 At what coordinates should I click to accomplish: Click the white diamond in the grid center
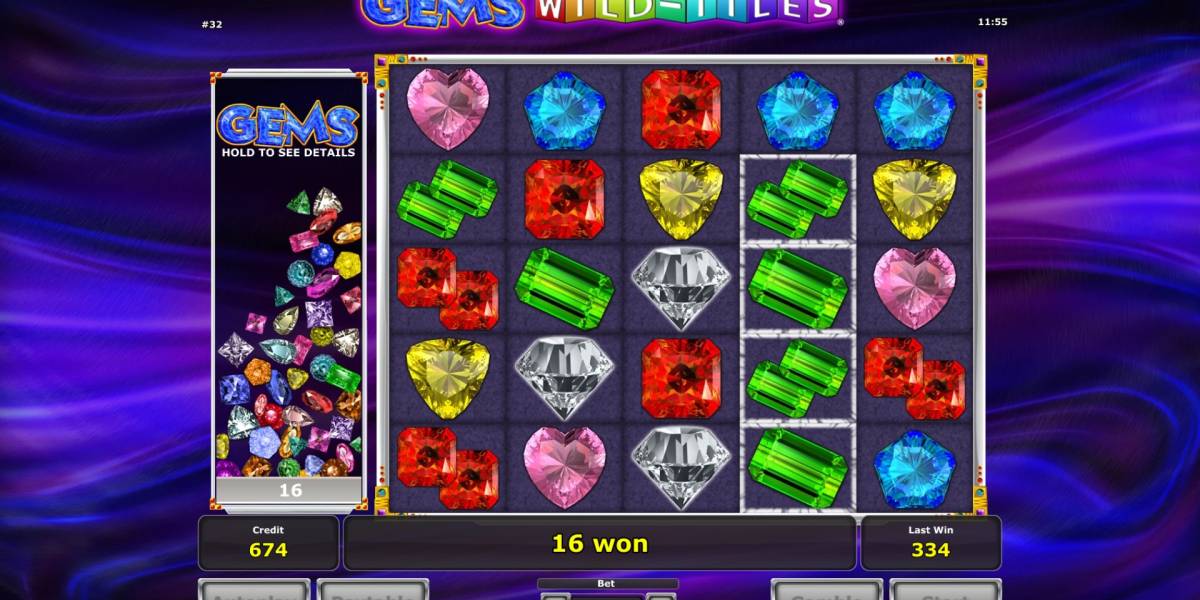click(x=681, y=288)
